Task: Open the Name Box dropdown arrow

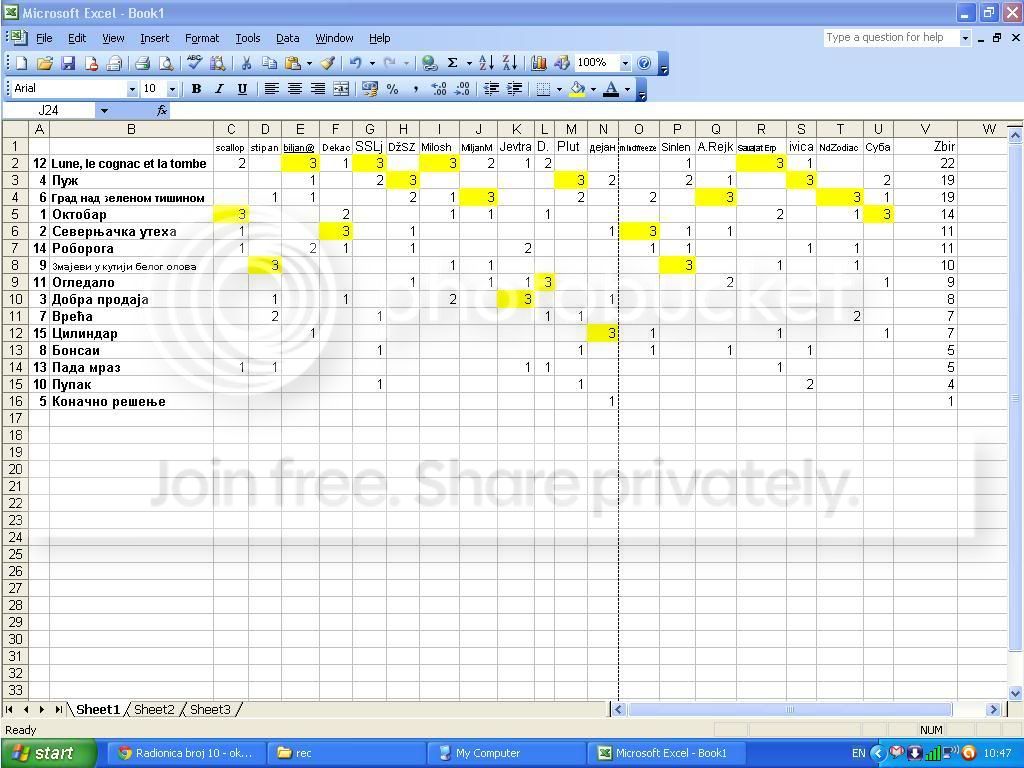Action: click(103, 111)
